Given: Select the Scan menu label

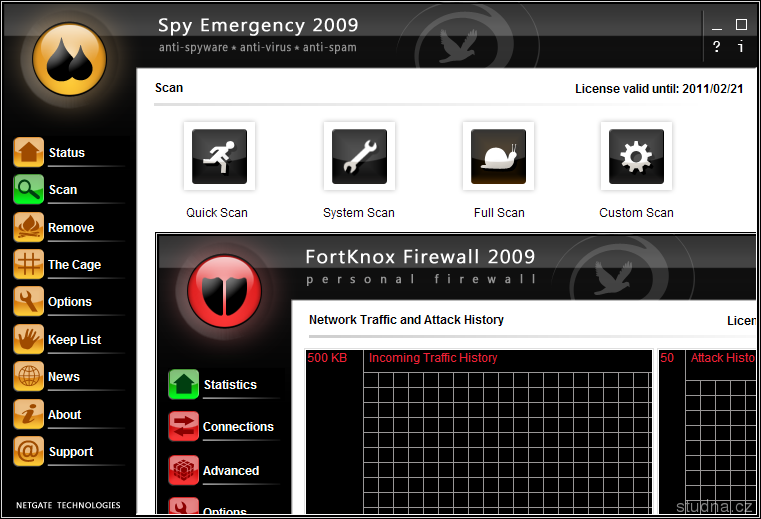Looking at the screenshot, I should (63, 190).
